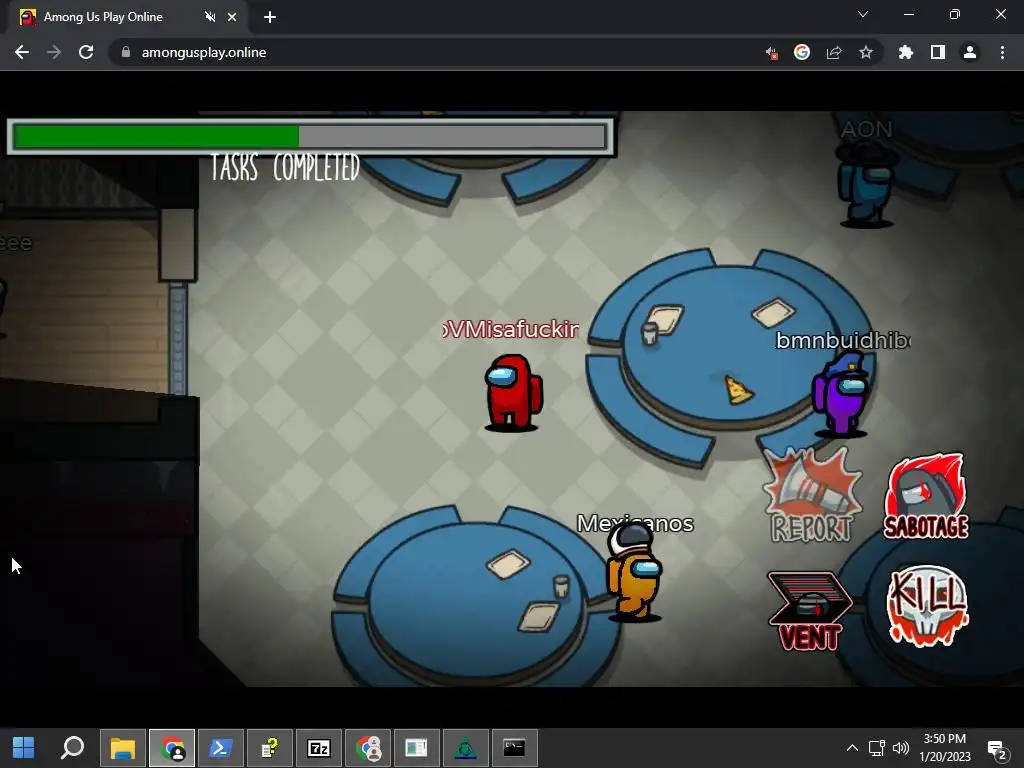Minimize the Chrome window
The height and width of the screenshot is (768, 1024).
(x=908, y=14)
